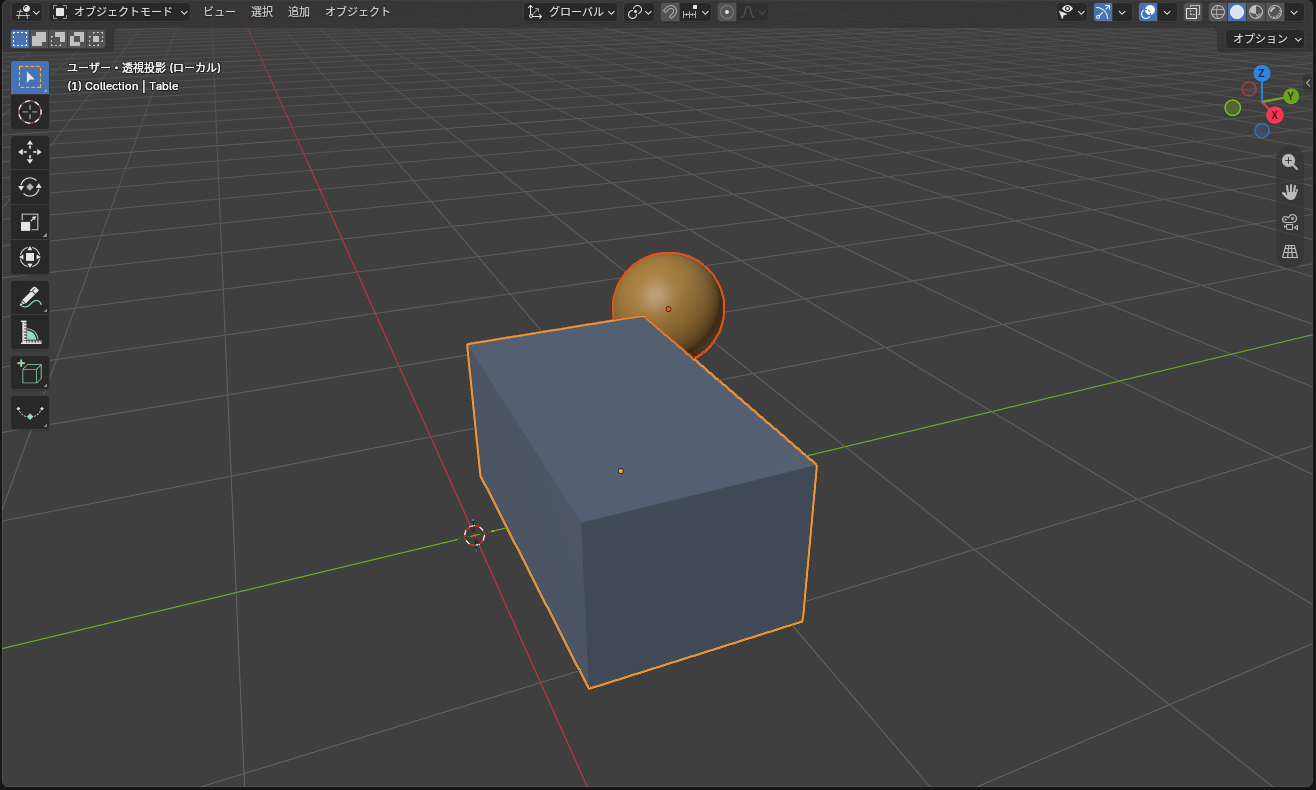The width and height of the screenshot is (1316, 790).
Task: Toggle viewport gizmos display
Action: pyautogui.click(x=1103, y=12)
